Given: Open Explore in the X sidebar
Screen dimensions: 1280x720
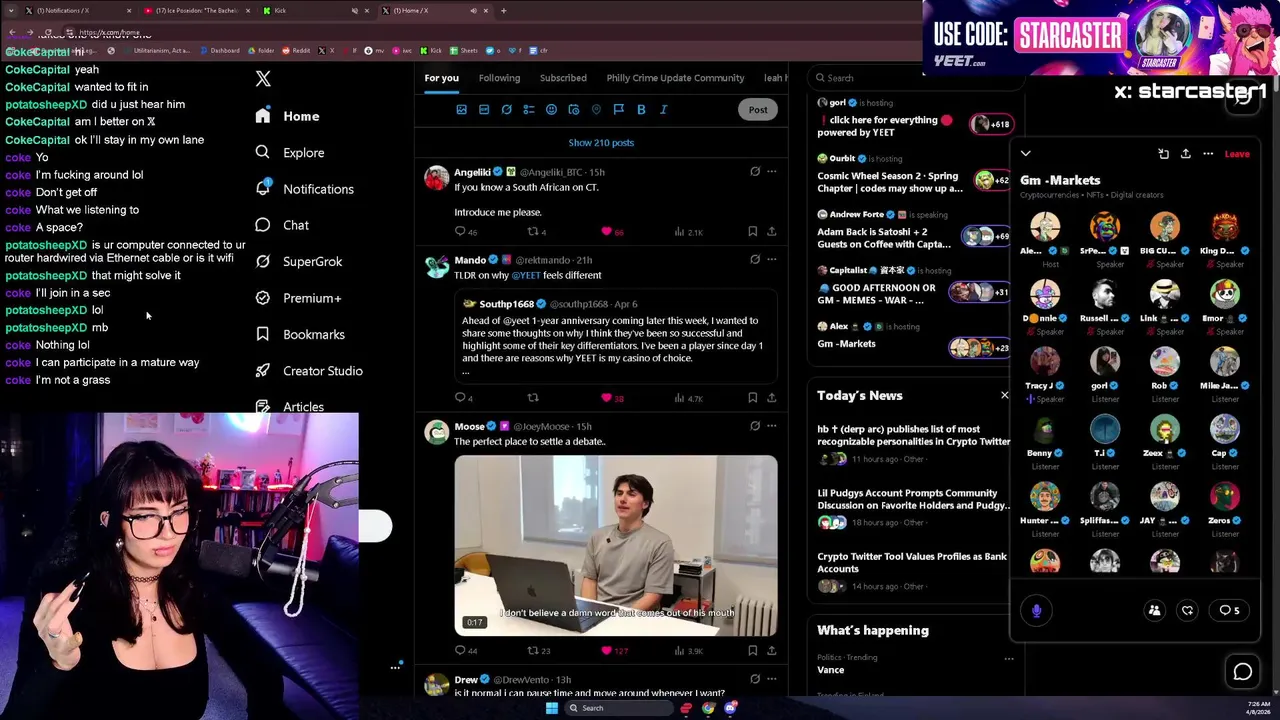Looking at the screenshot, I should (289, 153).
